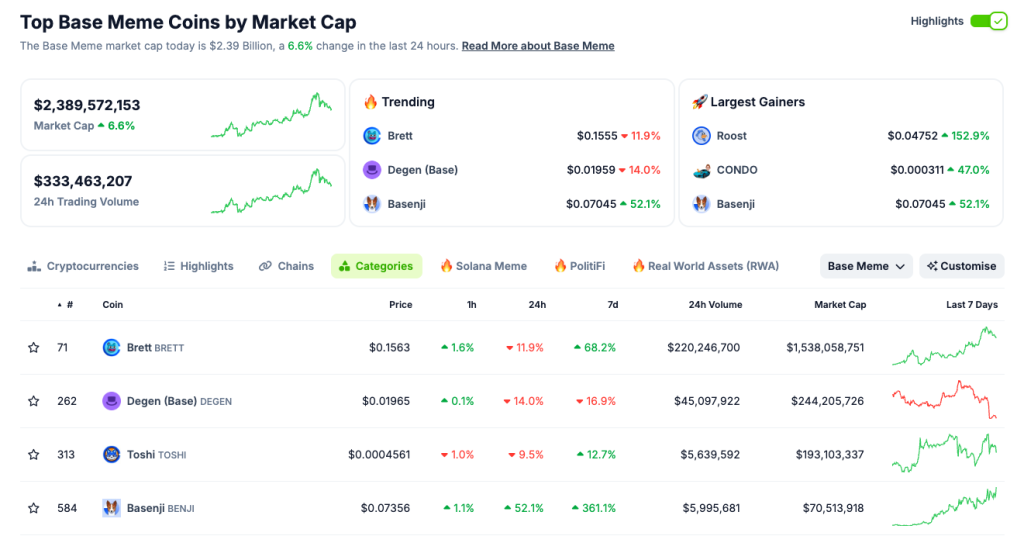Click the Roost coin icon in Largest Gainers
1024x536 pixels.
click(x=701, y=136)
